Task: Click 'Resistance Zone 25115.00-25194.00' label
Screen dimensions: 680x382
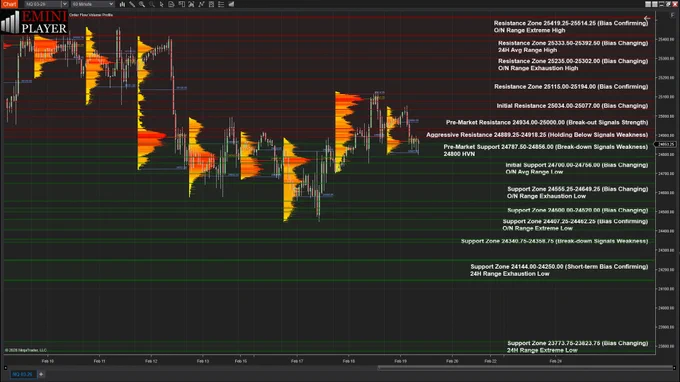Action: tap(571, 87)
